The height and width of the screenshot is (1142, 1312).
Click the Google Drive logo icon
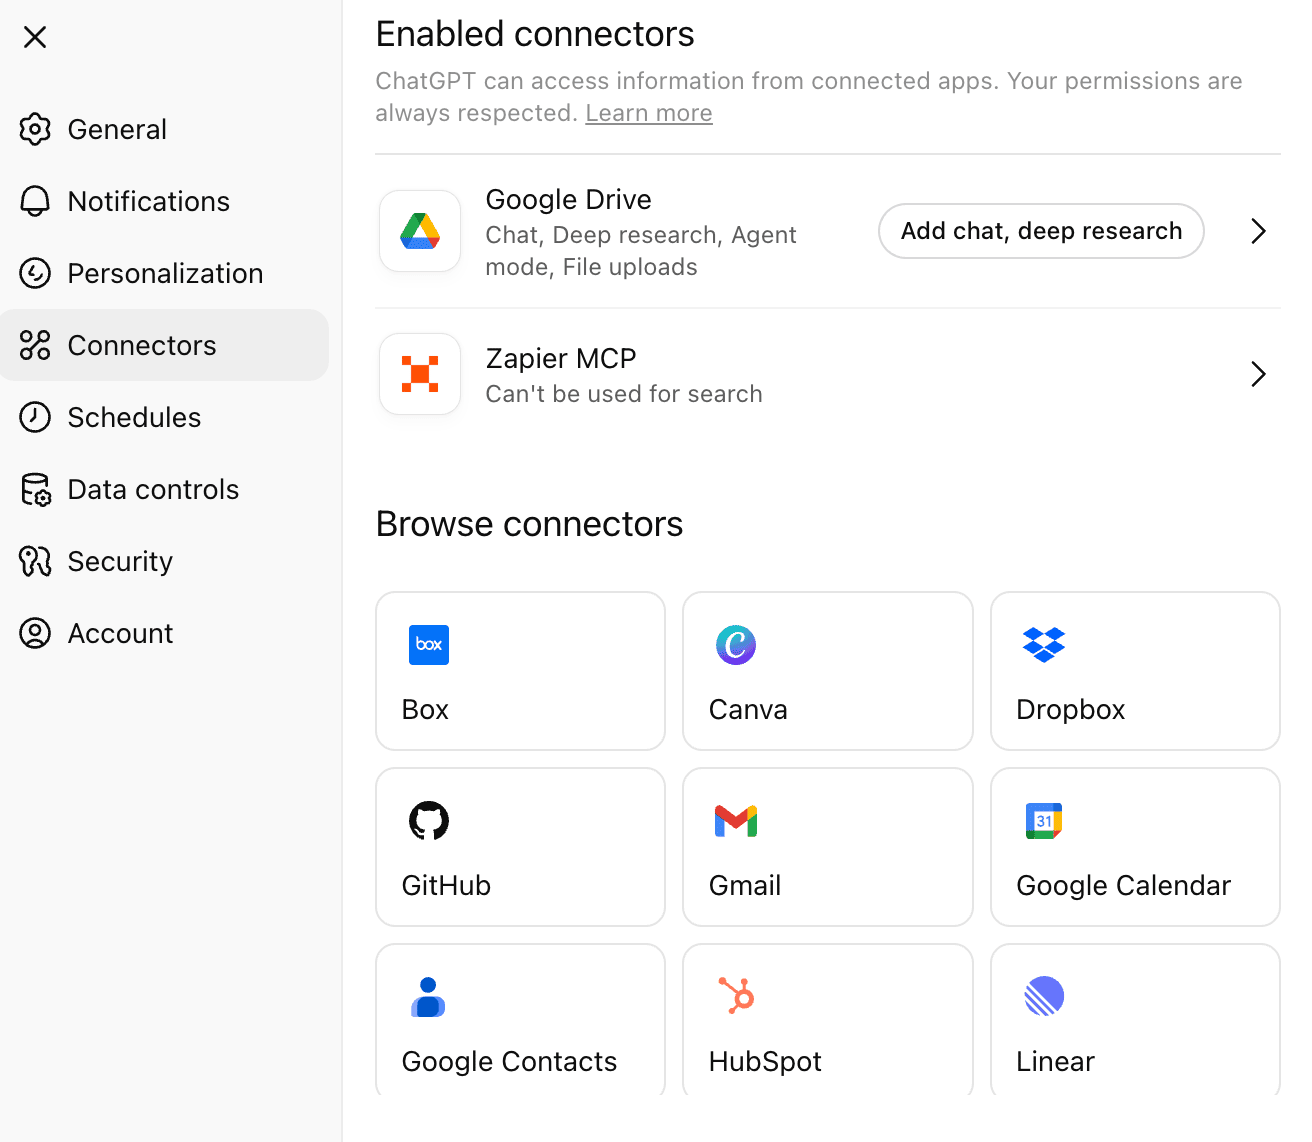coord(420,232)
